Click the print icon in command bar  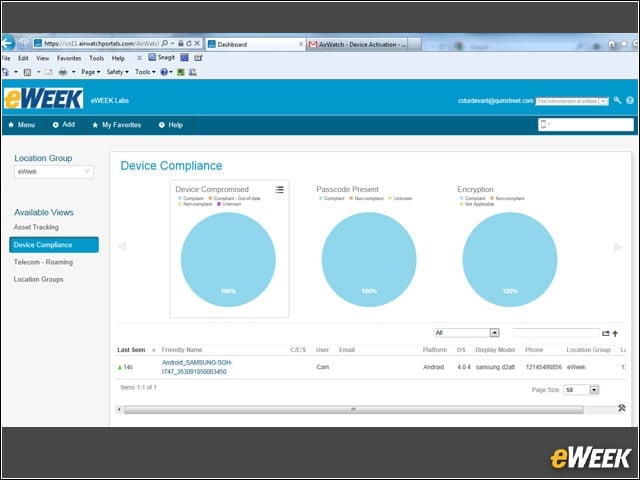(63, 72)
